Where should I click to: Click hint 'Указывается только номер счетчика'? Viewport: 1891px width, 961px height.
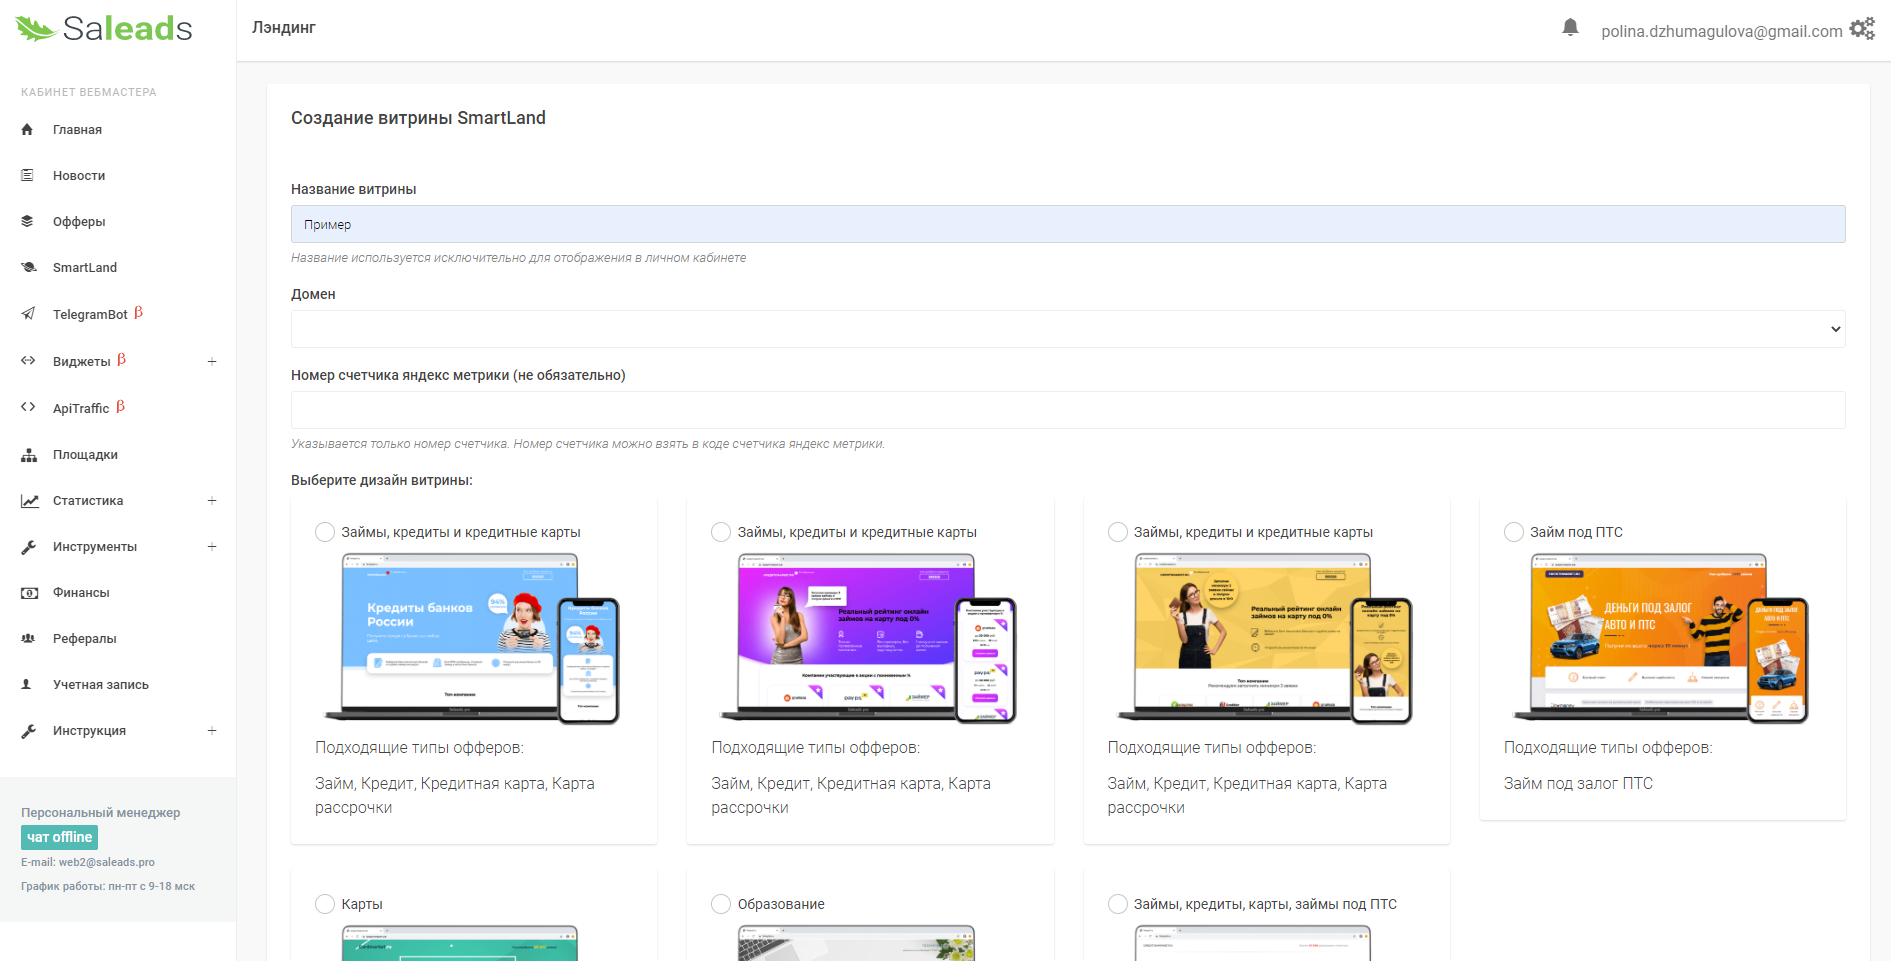click(588, 444)
